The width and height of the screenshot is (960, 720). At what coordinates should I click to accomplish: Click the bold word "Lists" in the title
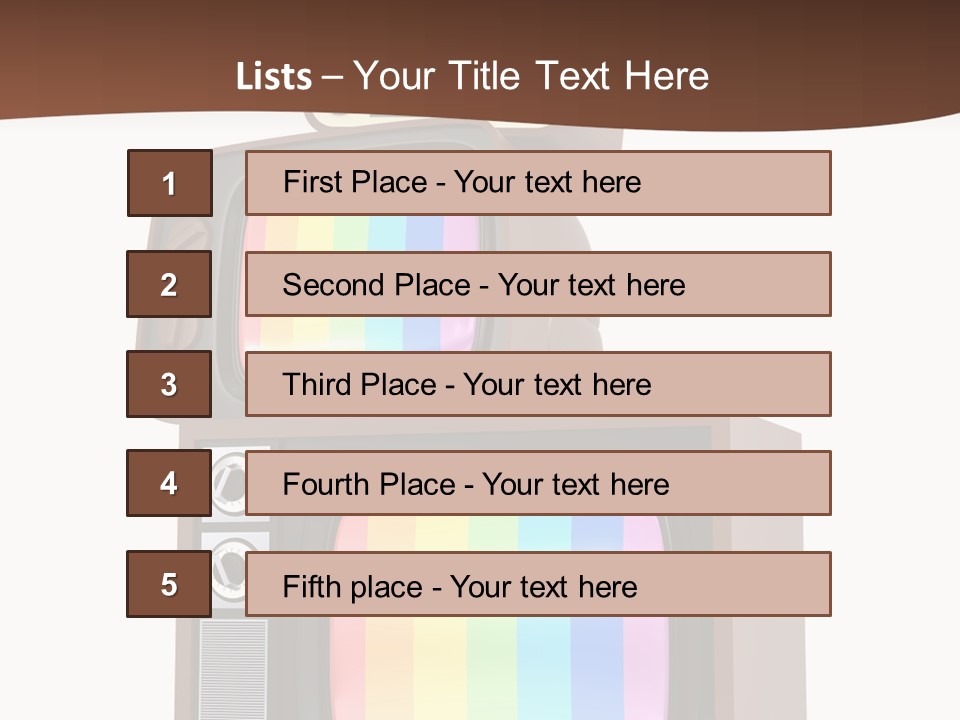273,77
